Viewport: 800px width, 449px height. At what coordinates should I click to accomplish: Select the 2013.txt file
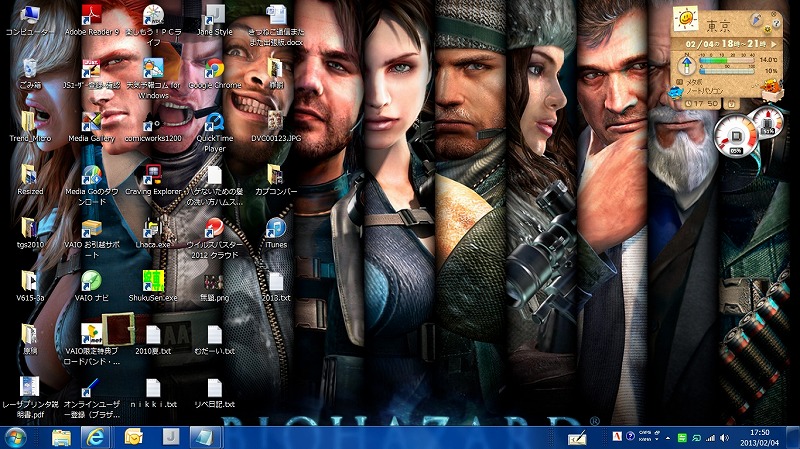(276, 286)
